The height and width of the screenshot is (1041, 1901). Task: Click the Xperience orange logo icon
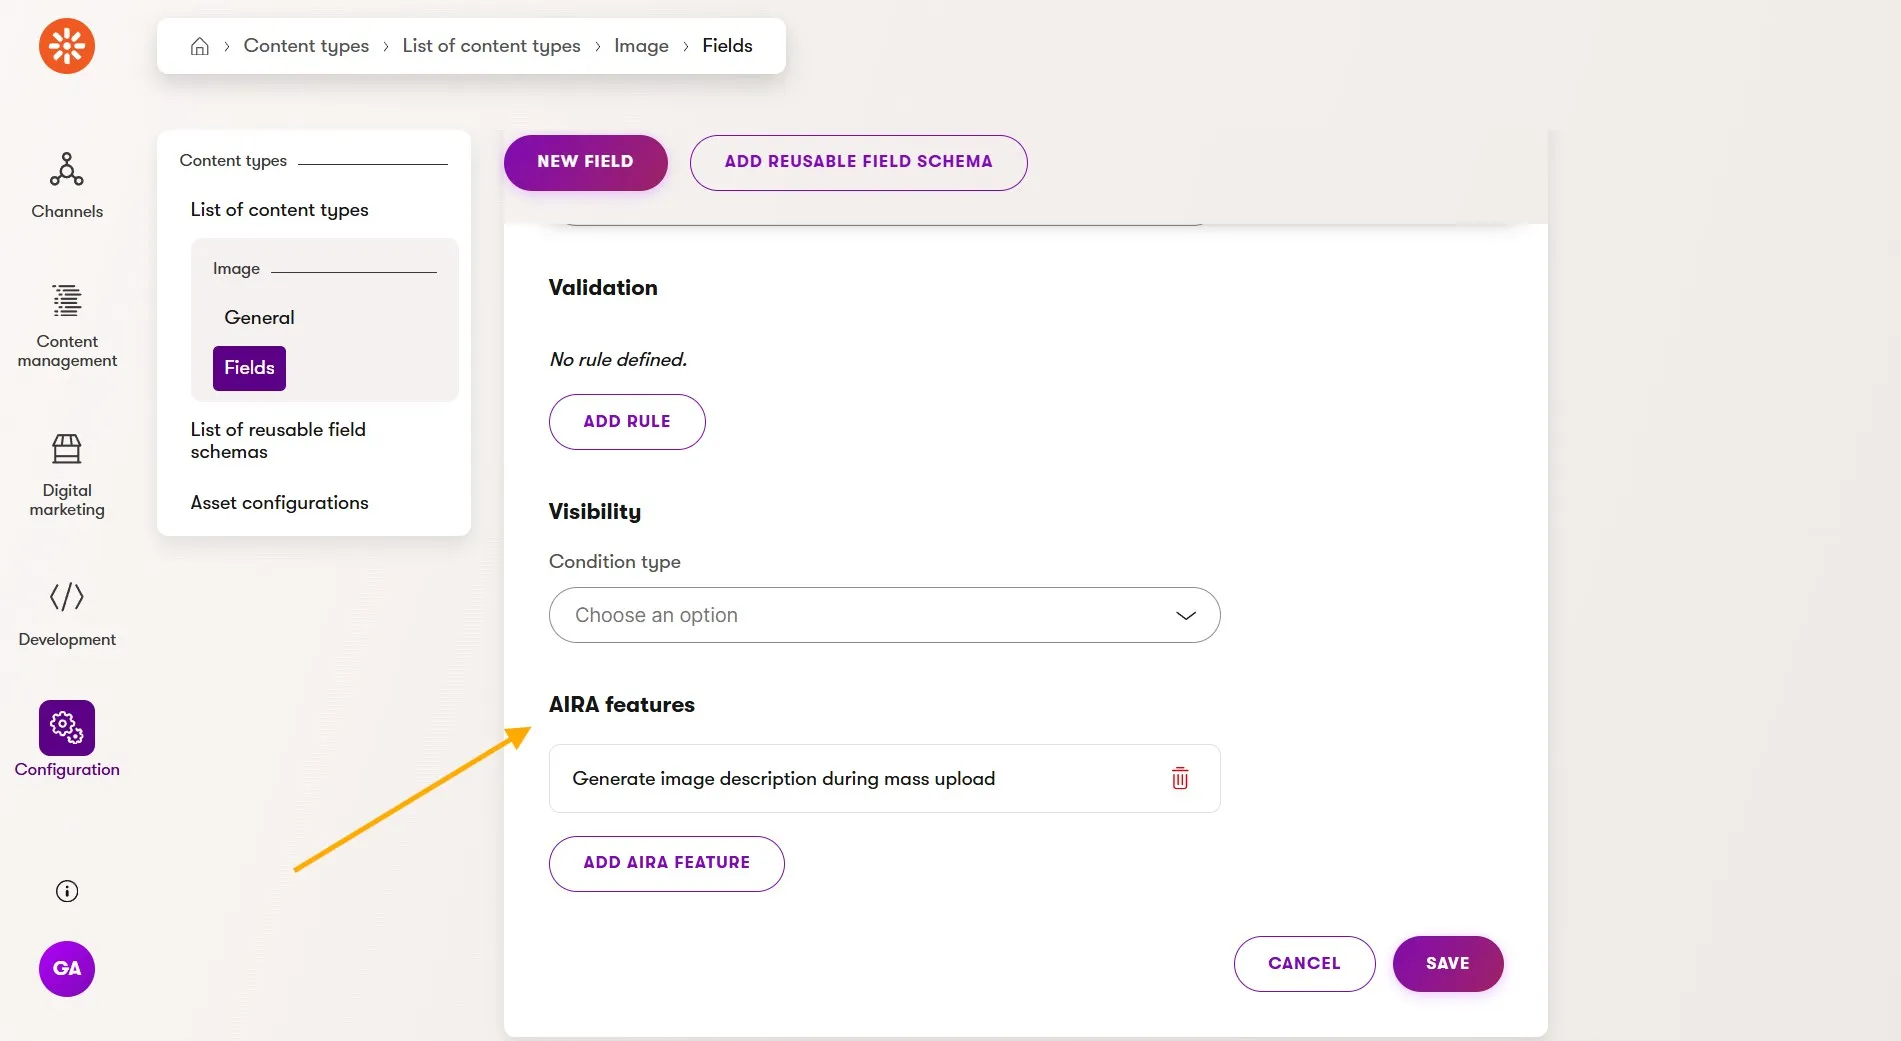point(67,46)
